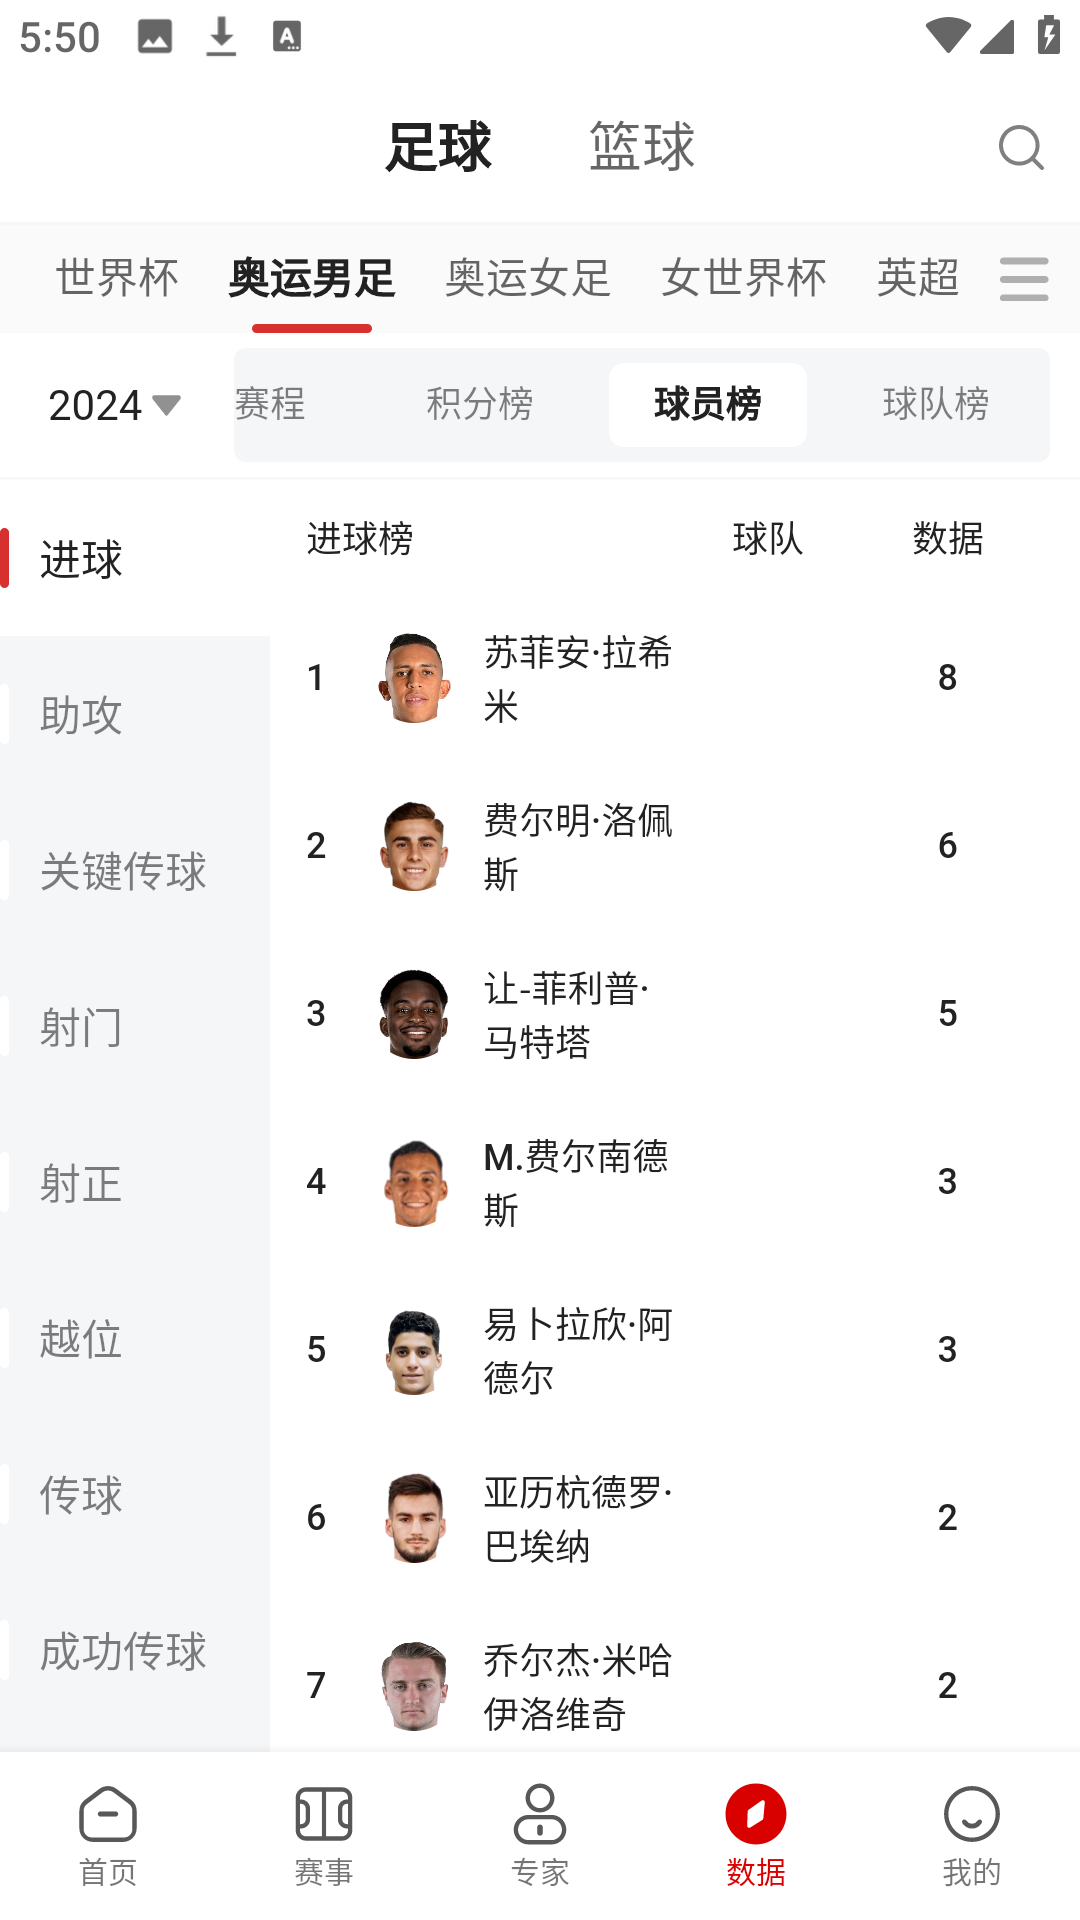Image resolution: width=1080 pixels, height=1920 pixels.
Task: Select the 奥运女足 league tab
Action: point(528,278)
